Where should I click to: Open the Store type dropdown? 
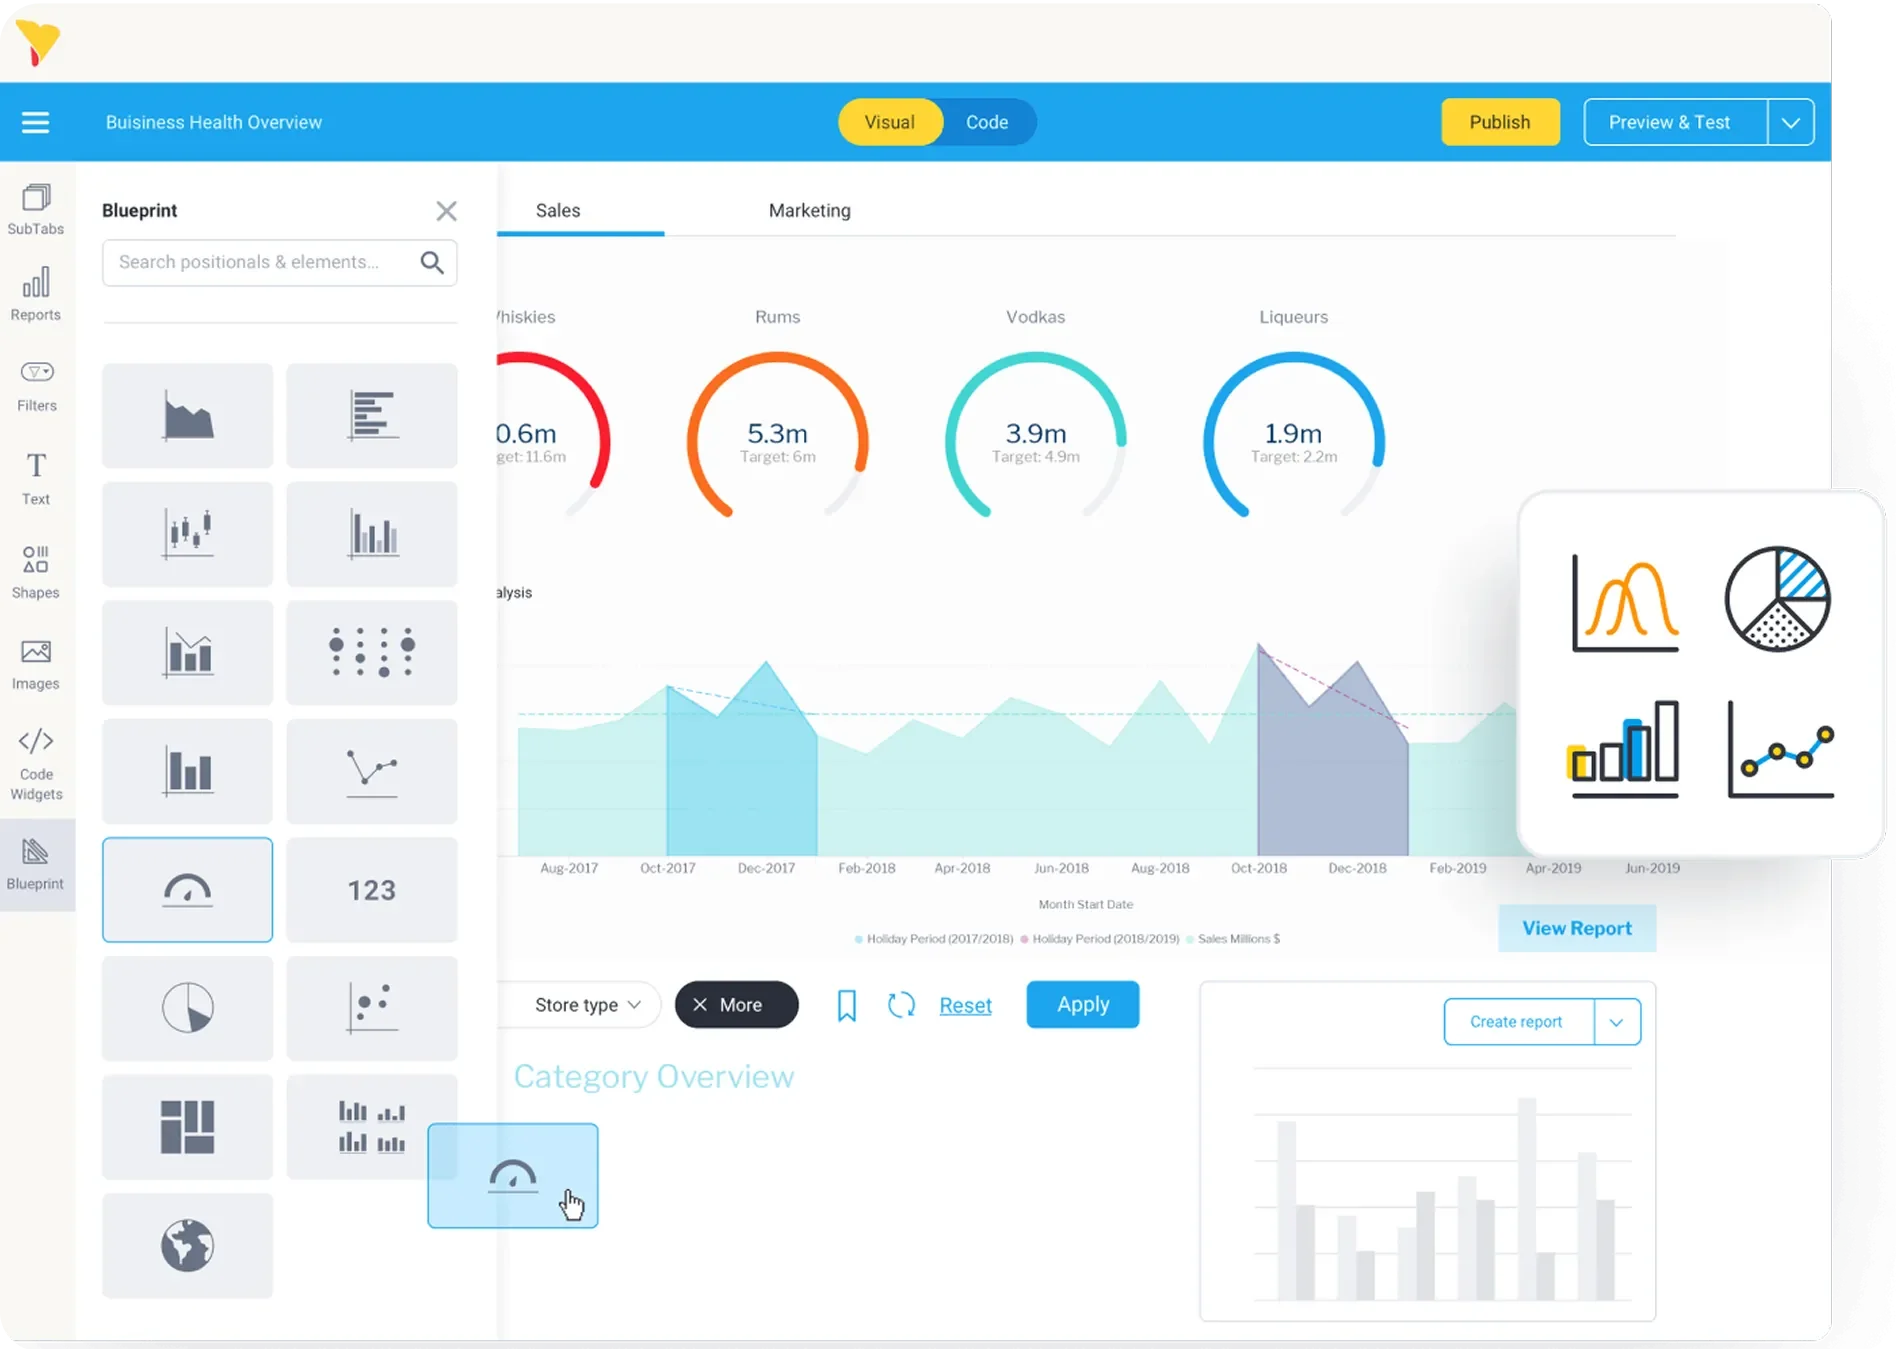tap(585, 1005)
